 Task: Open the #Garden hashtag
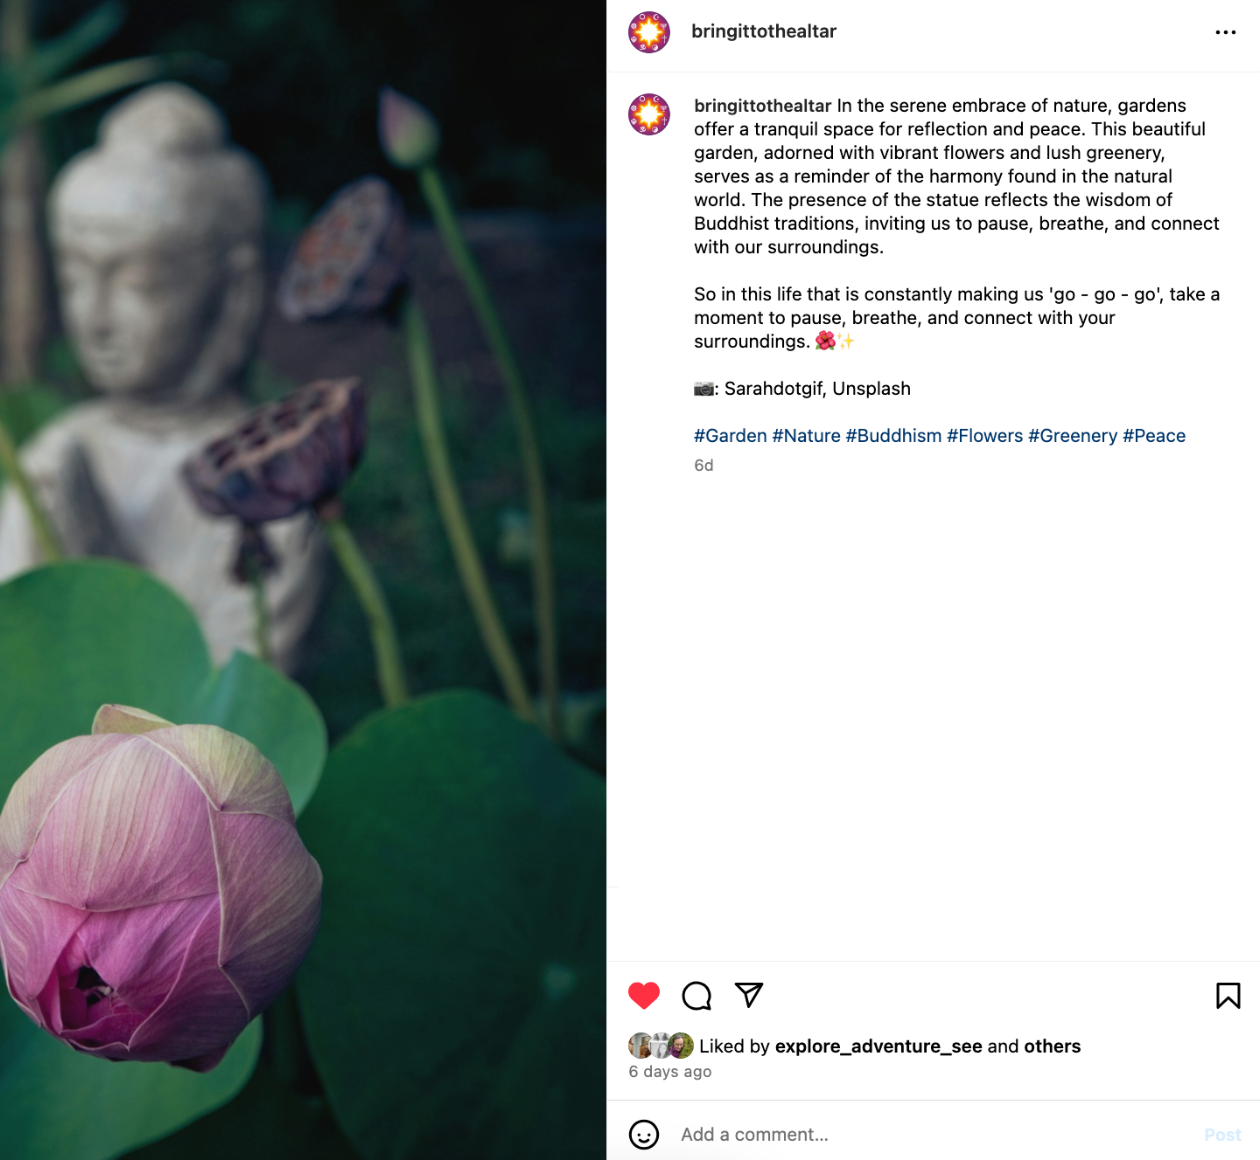[730, 436]
